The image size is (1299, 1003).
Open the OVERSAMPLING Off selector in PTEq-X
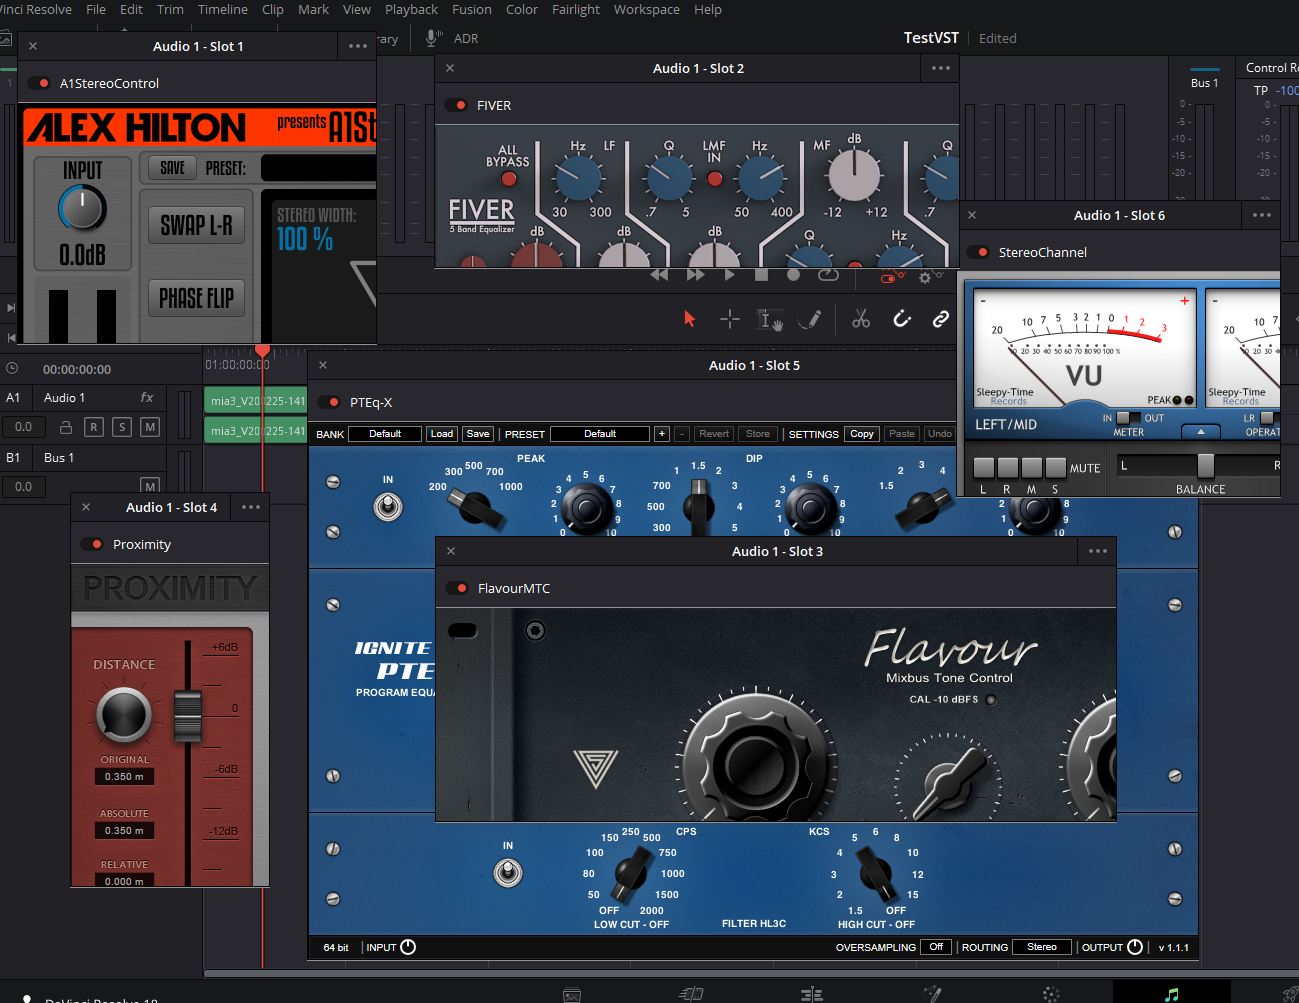[x=936, y=947]
